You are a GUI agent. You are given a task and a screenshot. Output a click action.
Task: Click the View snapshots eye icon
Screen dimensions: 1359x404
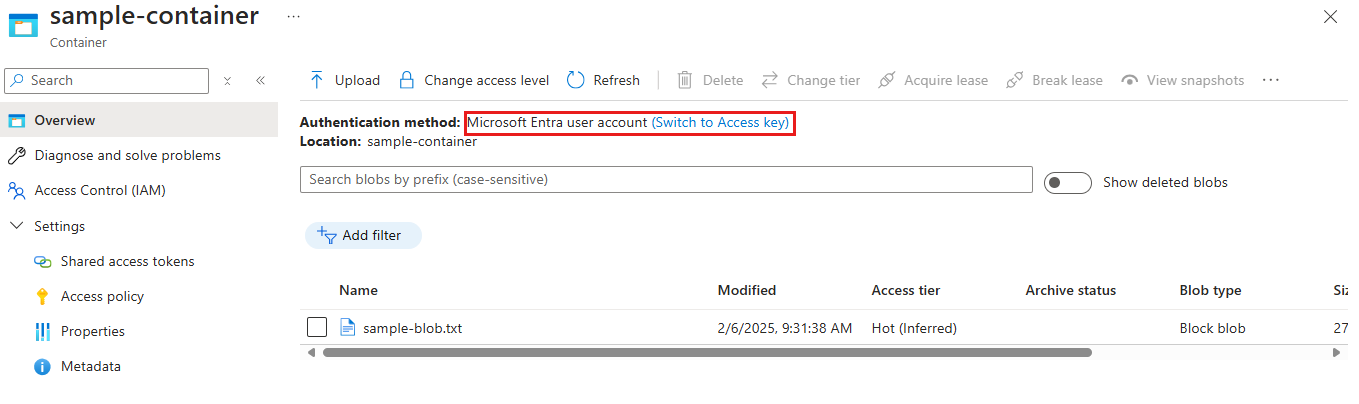[x=1130, y=80]
